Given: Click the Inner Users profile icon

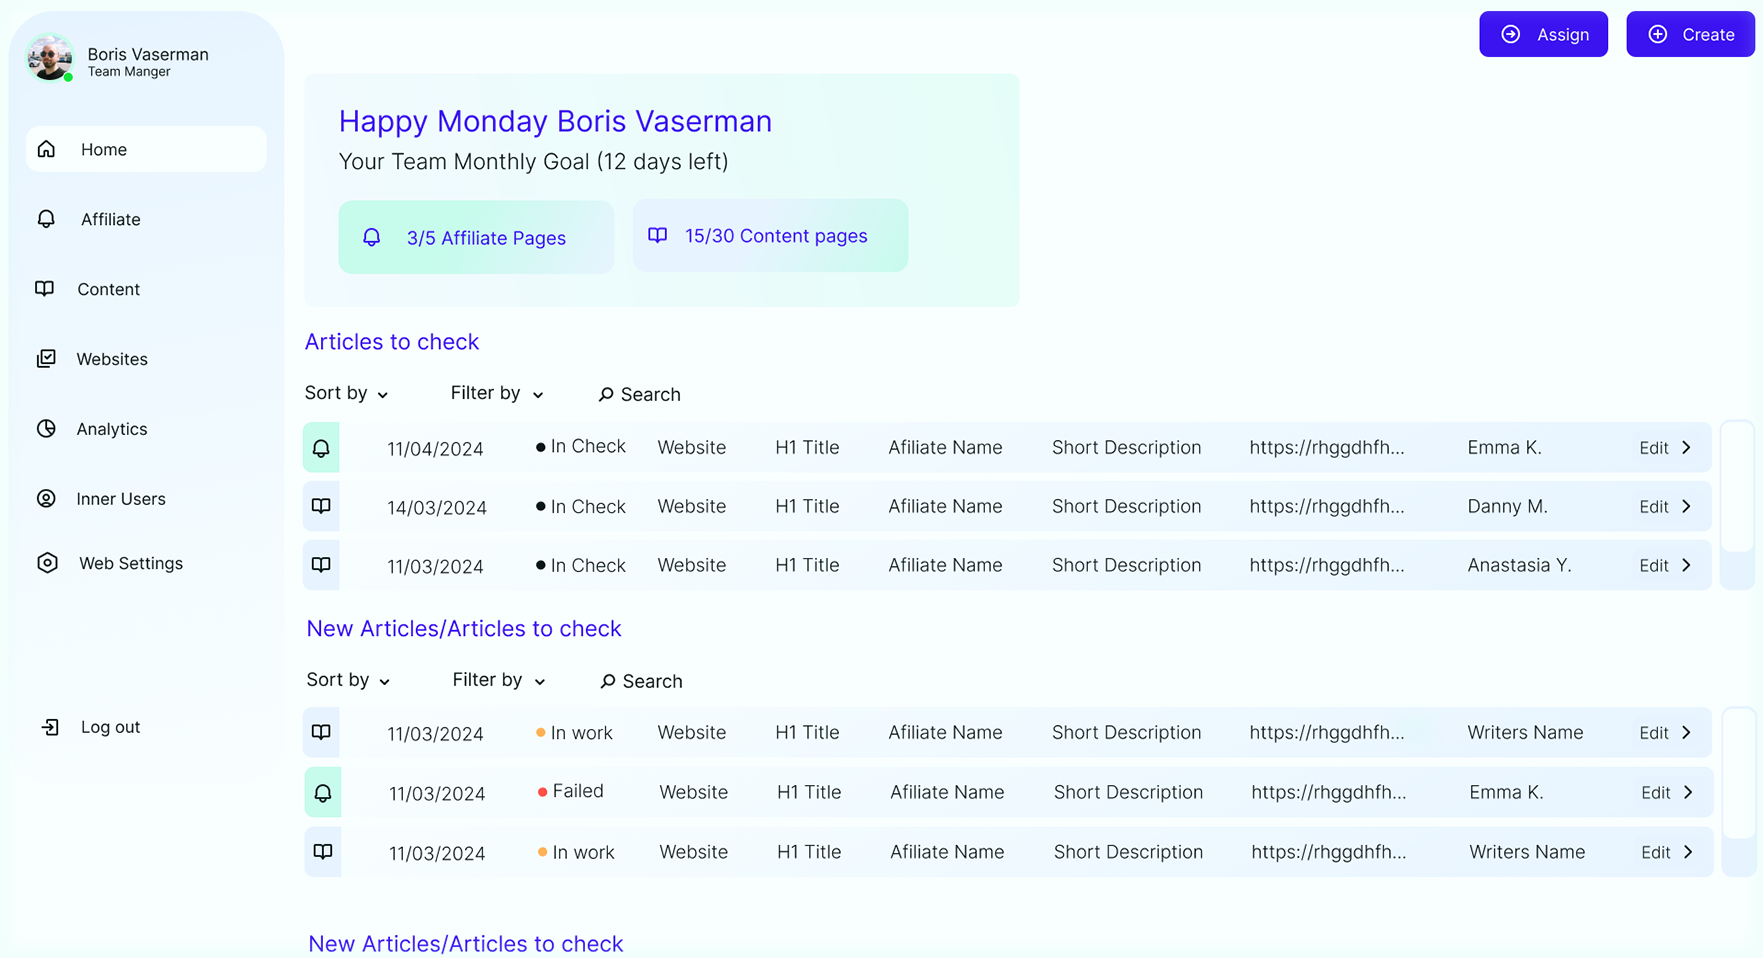Looking at the screenshot, I should click(46, 499).
